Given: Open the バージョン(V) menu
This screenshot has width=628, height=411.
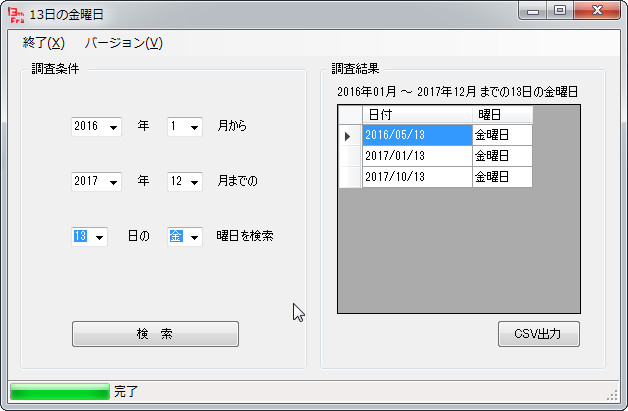Looking at the screenshot, I should [x=123, y=42].
